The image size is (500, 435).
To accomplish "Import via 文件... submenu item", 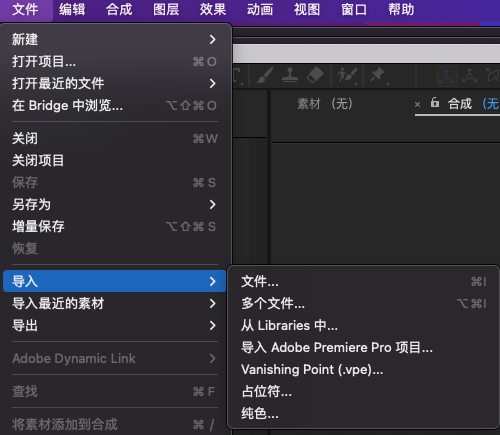I will coord(363,282).
